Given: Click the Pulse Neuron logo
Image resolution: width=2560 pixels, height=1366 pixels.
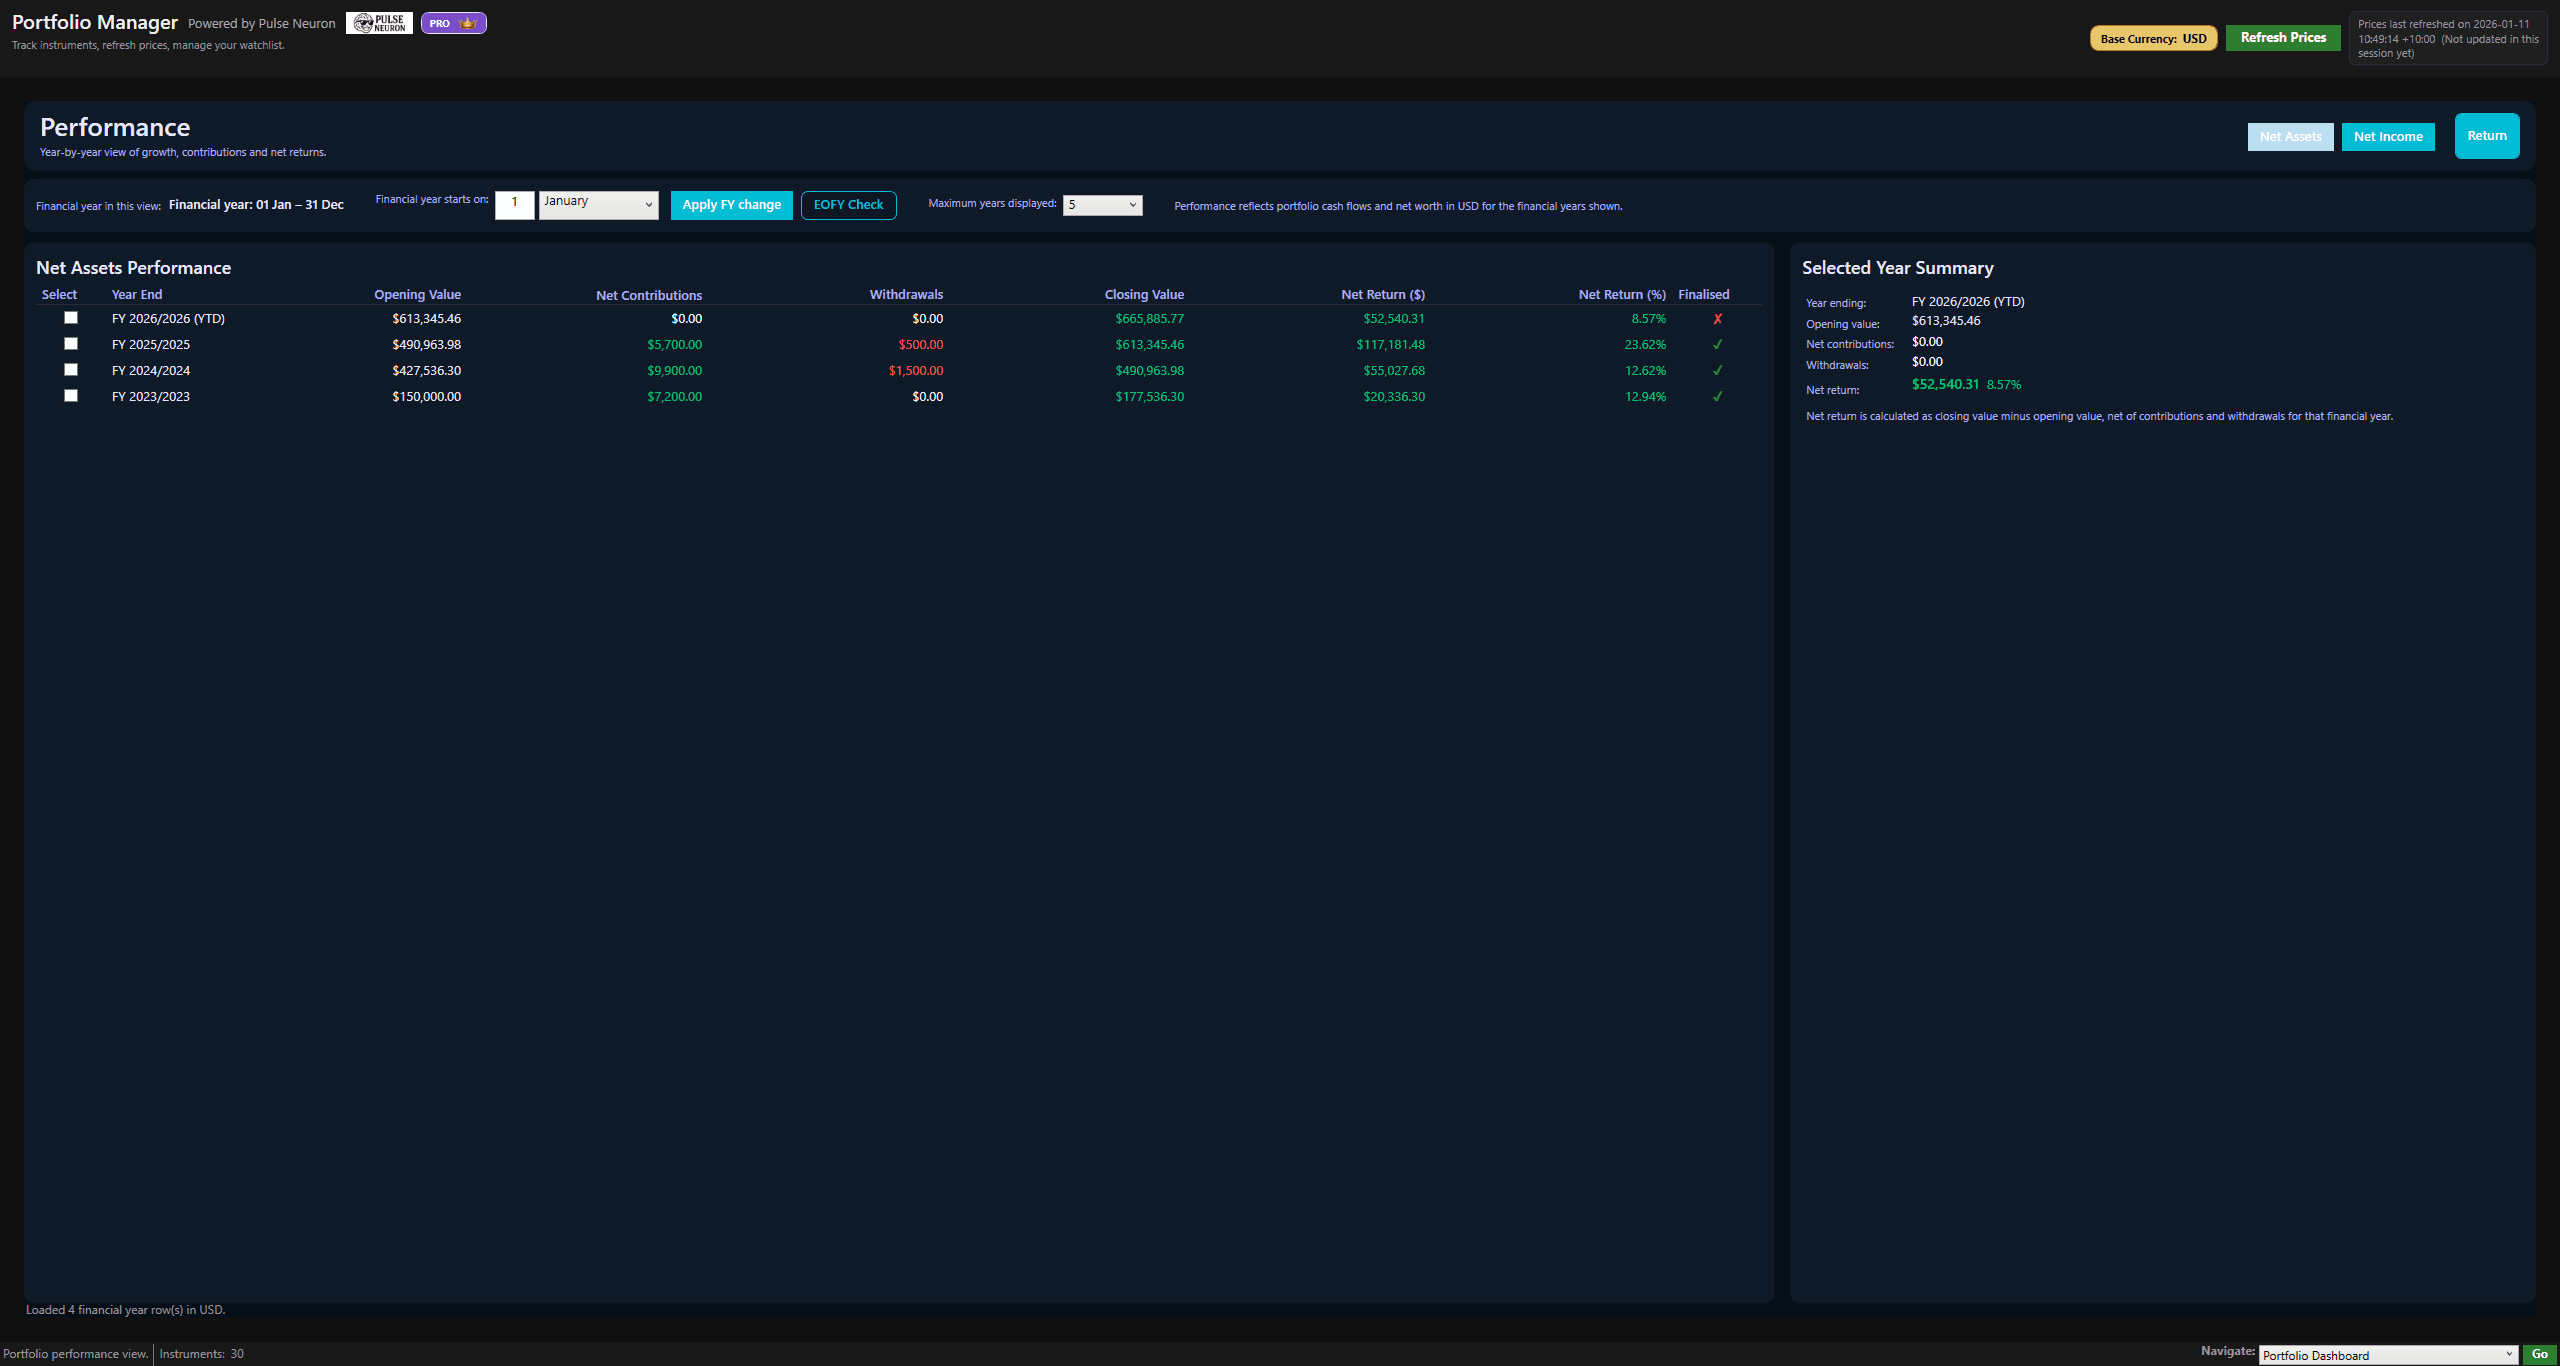Looking at the screenshot, I should point(379,22).
